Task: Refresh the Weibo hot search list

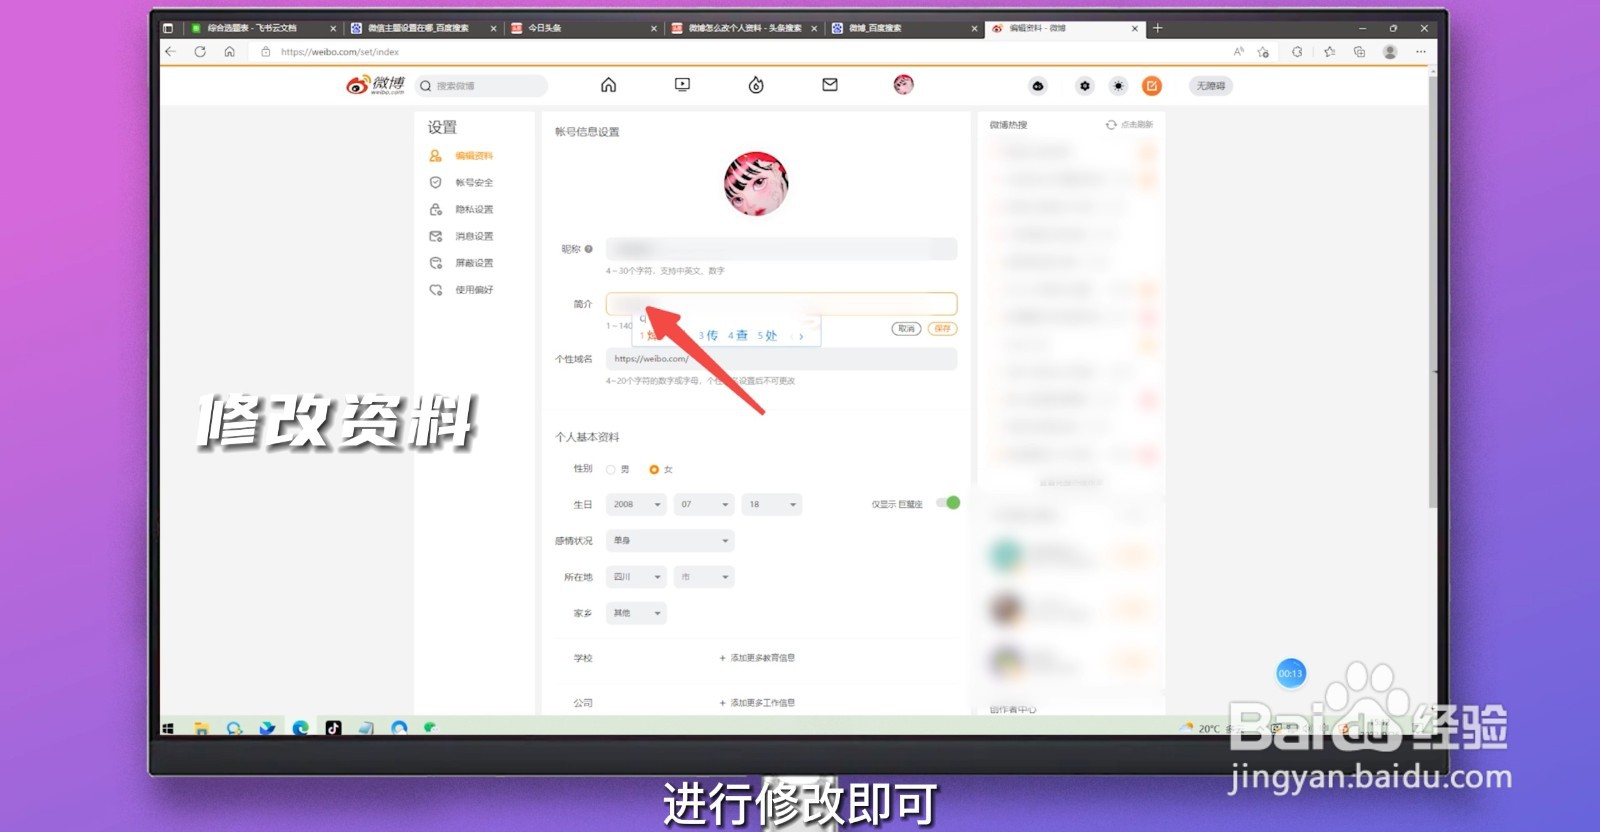Action: click(1129, 125)
